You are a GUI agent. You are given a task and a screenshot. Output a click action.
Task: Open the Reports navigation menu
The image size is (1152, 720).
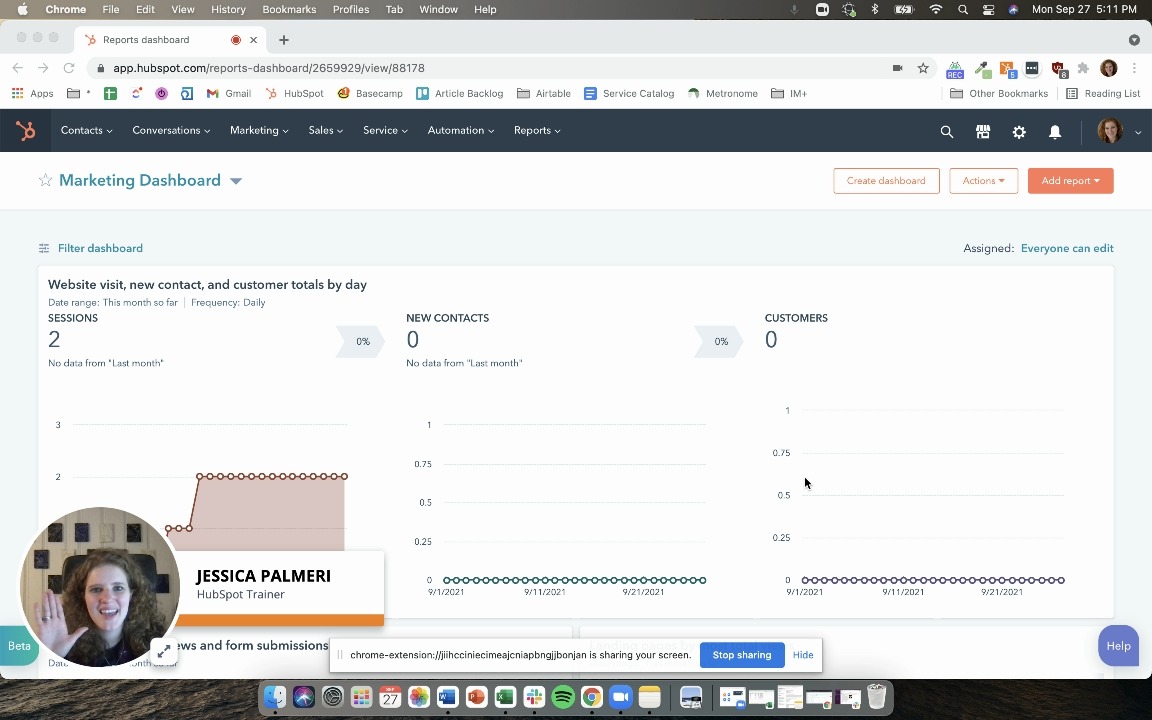pyautogui.click(x=537, y=131)
